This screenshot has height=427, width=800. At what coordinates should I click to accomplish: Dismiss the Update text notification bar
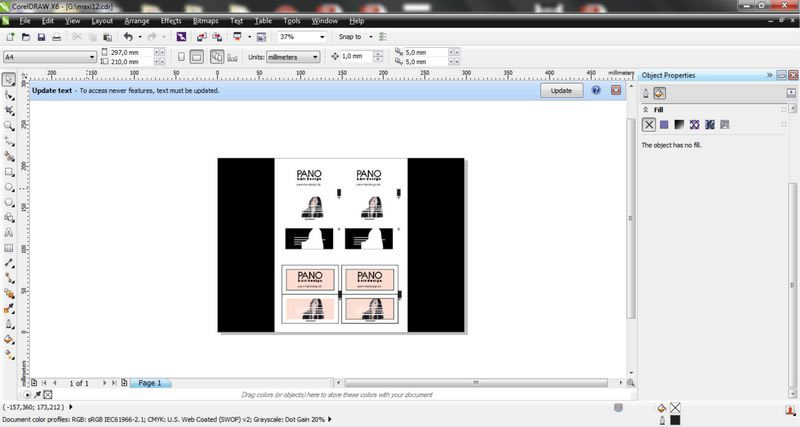pyautogui.click(x=616, y=90)
